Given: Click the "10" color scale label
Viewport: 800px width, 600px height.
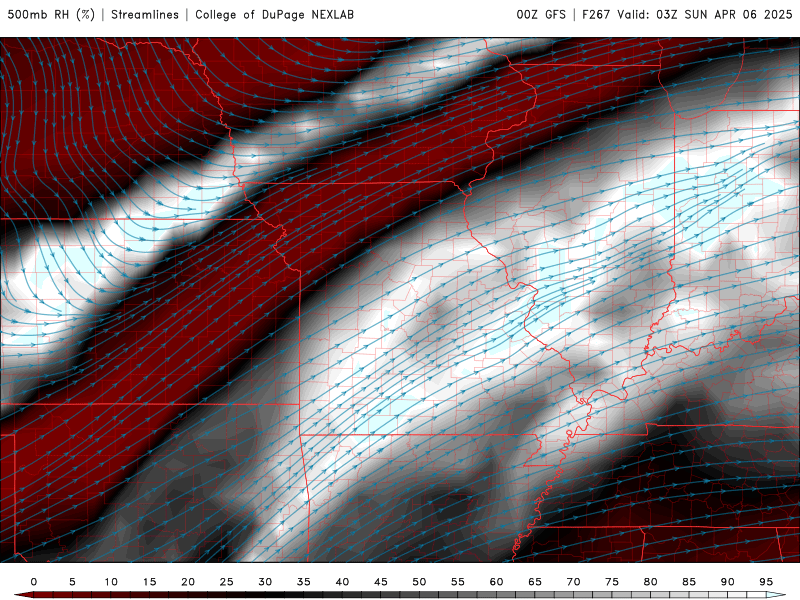Looking at the screenshot, I should (111, 582).
